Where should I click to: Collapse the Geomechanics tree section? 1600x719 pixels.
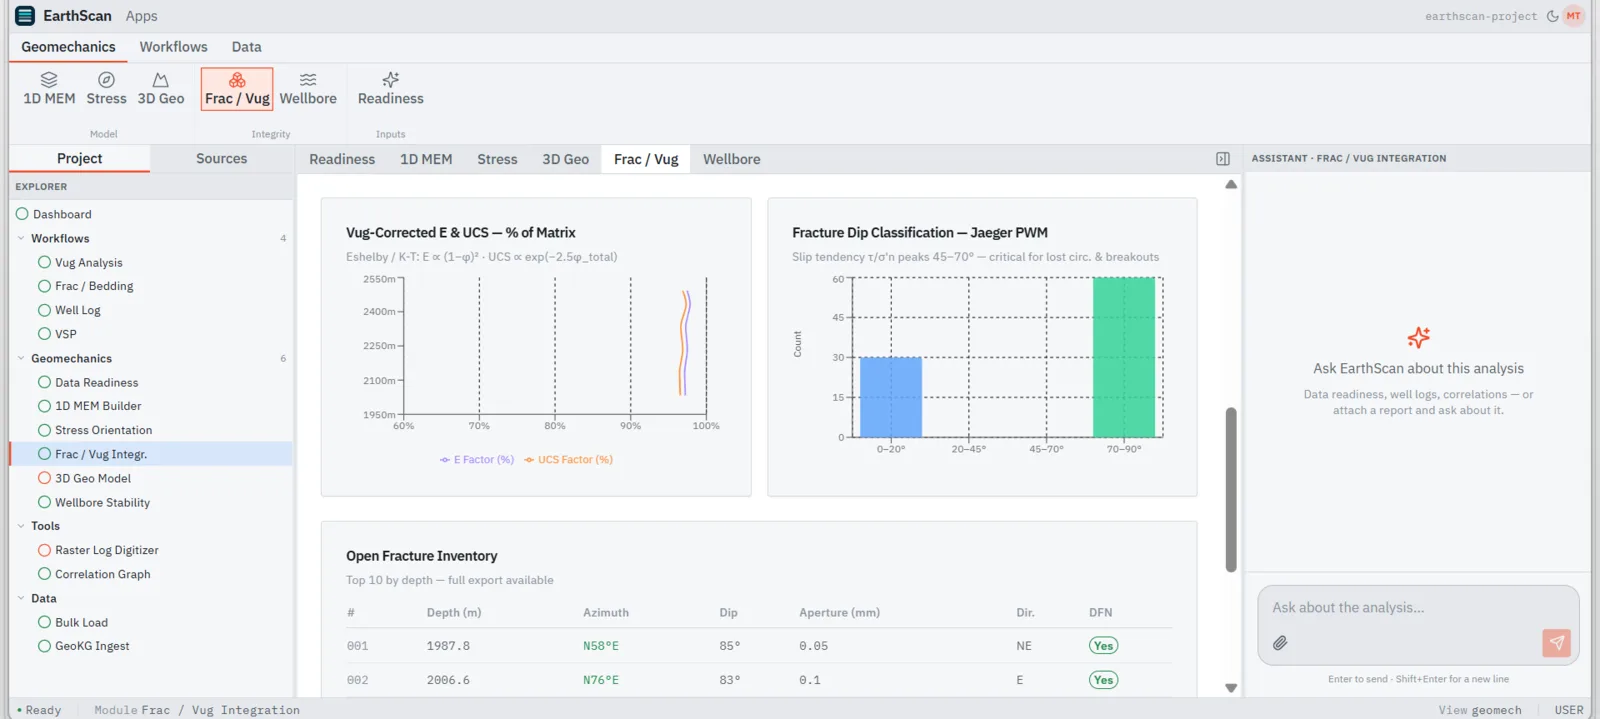pyautogui.click(x=21, y=358)
